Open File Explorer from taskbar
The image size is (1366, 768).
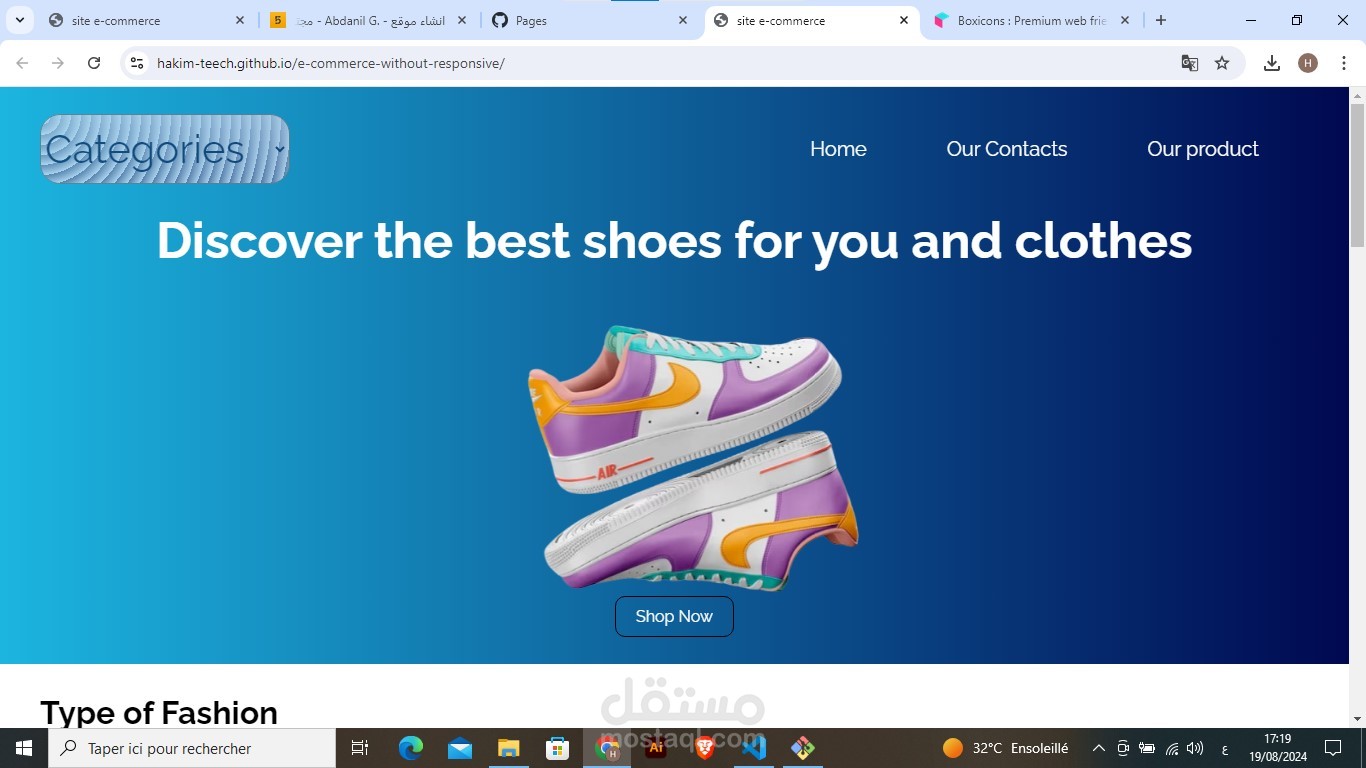click(509, 748)
